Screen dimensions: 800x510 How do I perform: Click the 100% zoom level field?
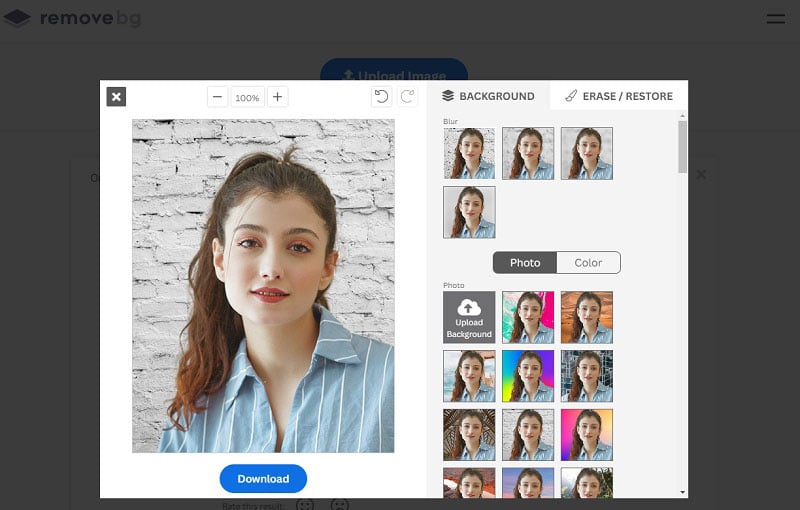pos(247,97)
